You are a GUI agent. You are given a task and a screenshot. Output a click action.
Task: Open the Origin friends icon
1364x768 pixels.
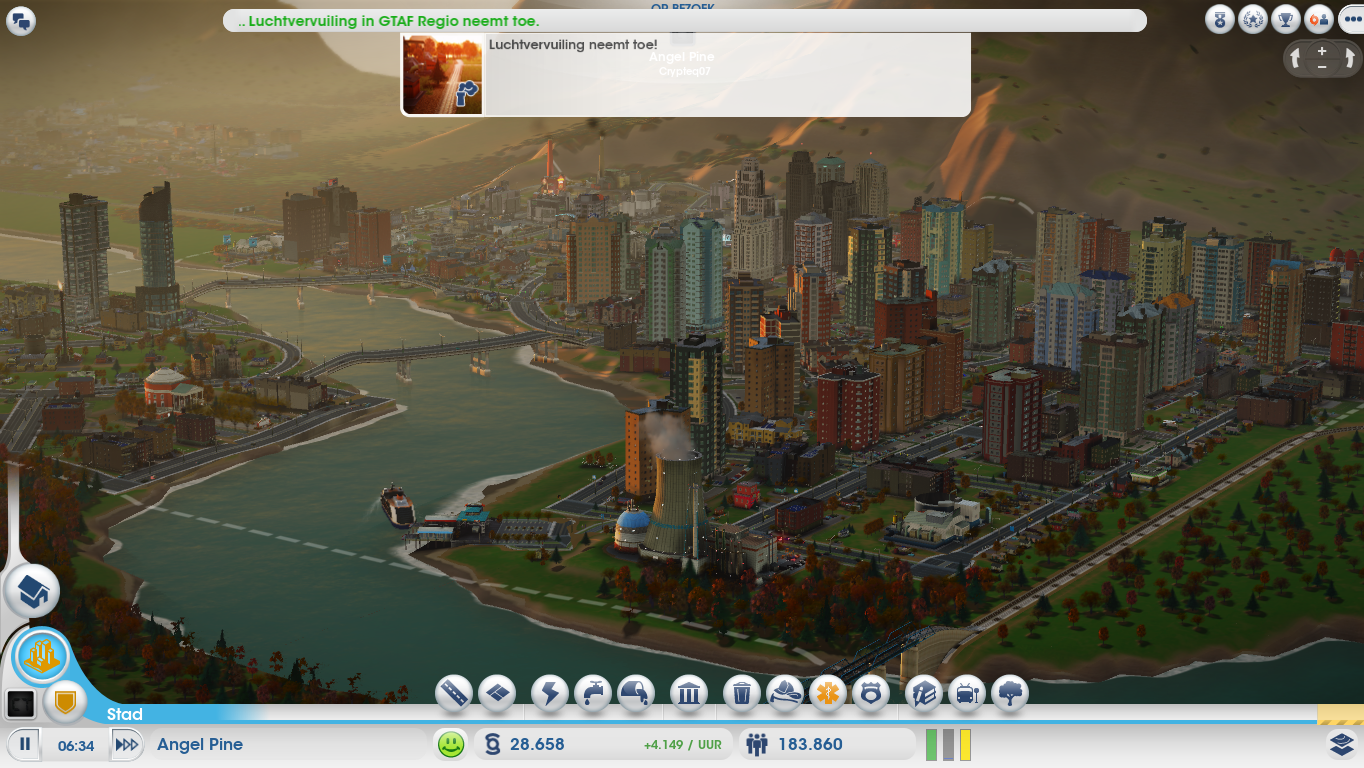point(1320,19)
